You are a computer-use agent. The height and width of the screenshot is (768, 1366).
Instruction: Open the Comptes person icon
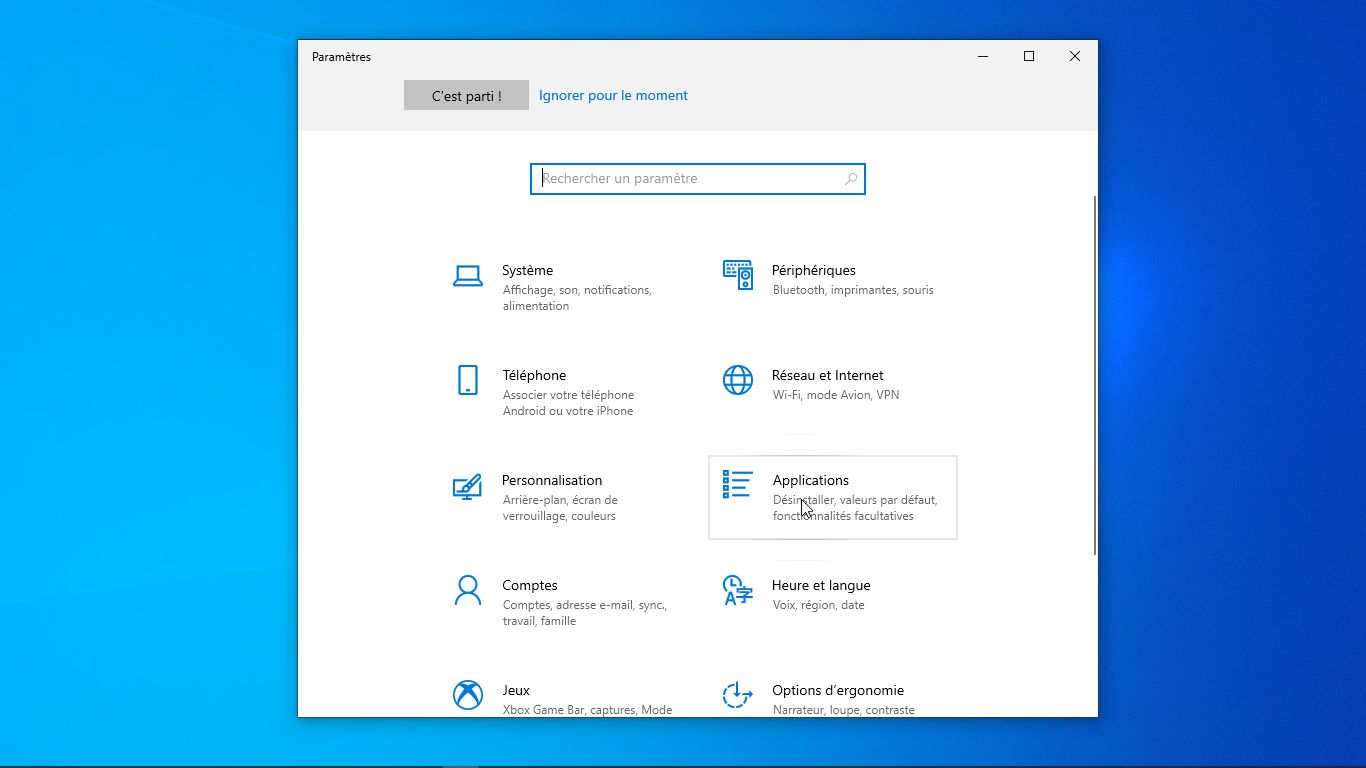[x=467, y=590]
